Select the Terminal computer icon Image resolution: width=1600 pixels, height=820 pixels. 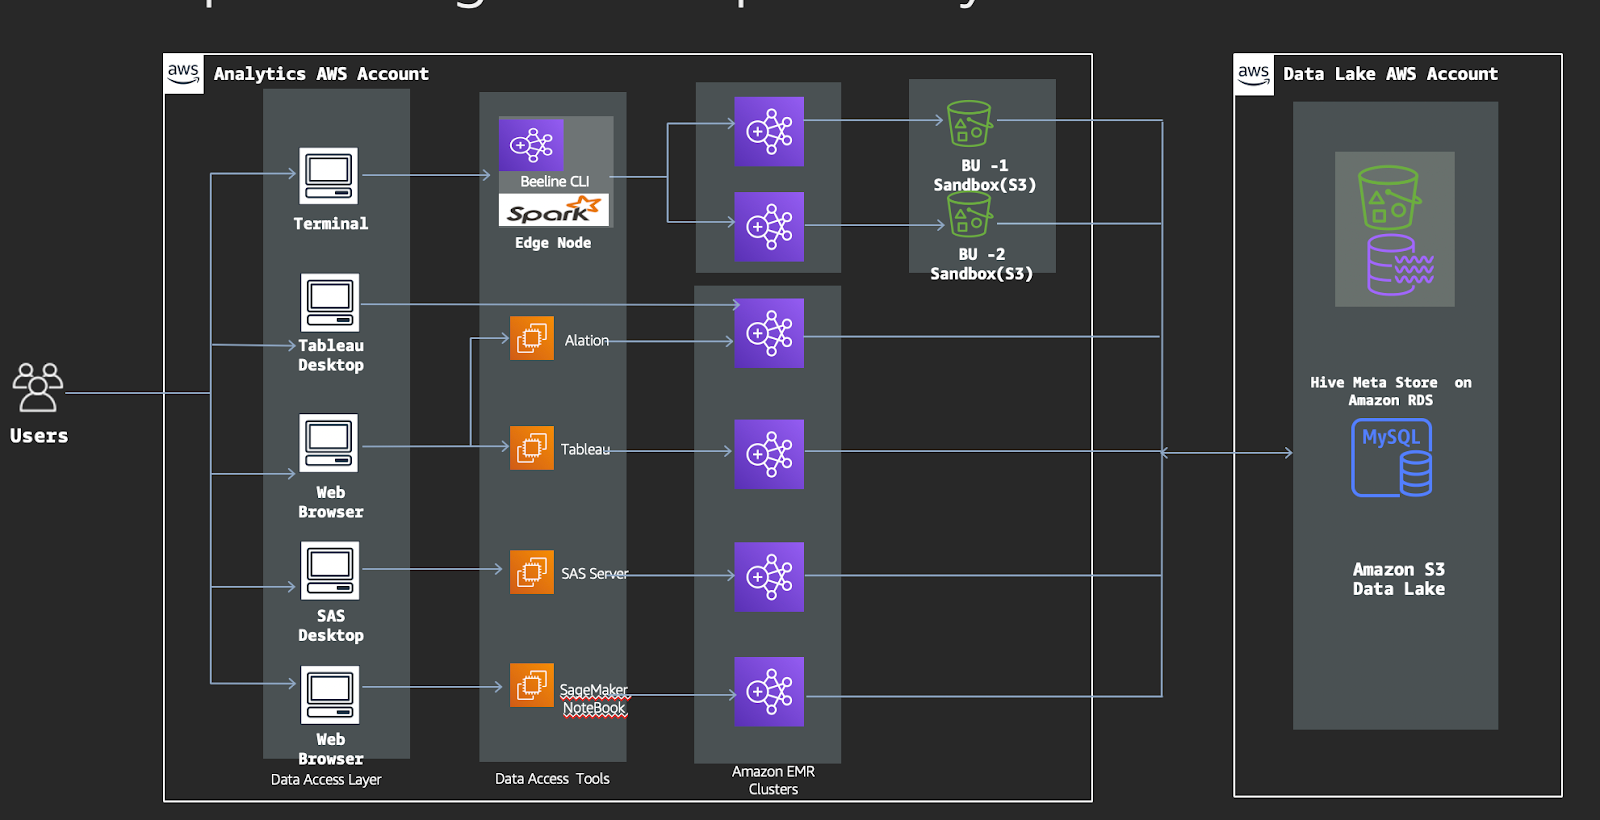coord(328,176)
